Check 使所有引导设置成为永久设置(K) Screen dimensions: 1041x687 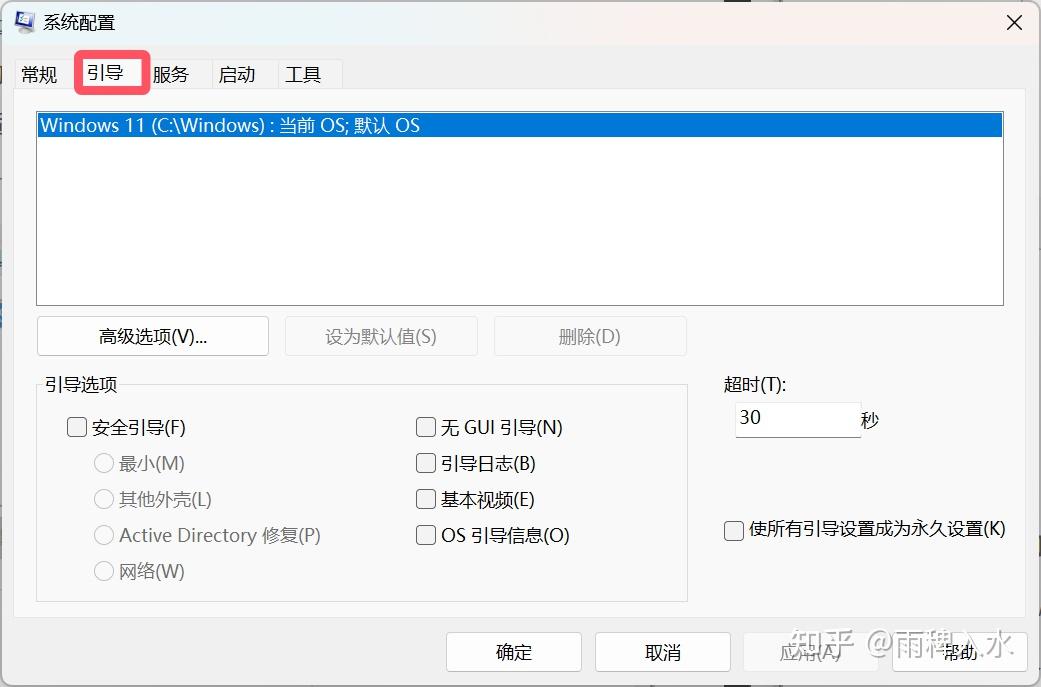(734, 530)
